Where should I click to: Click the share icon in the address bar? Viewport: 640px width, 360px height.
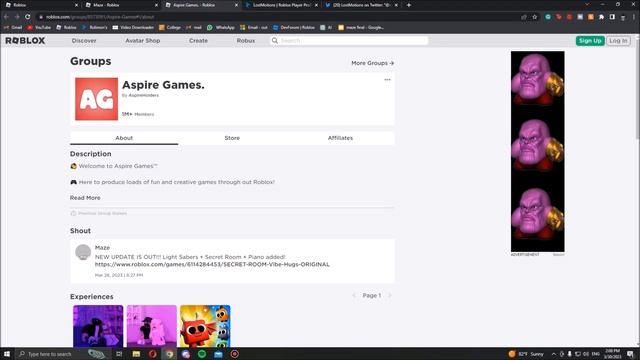pos(524,17)
